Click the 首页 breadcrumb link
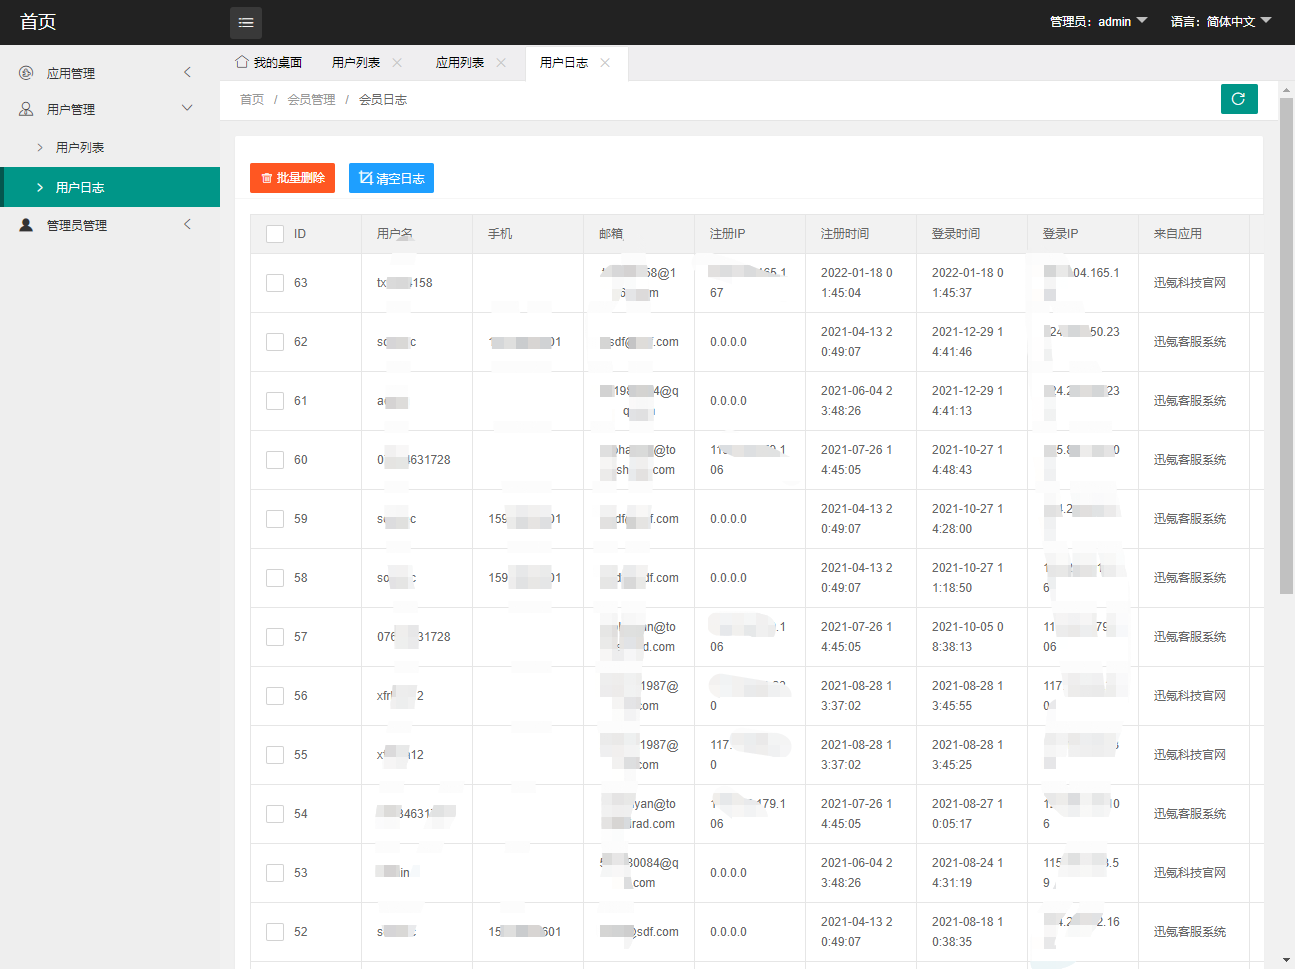The width and height of the screenshot is (1295, 969). 252,99
